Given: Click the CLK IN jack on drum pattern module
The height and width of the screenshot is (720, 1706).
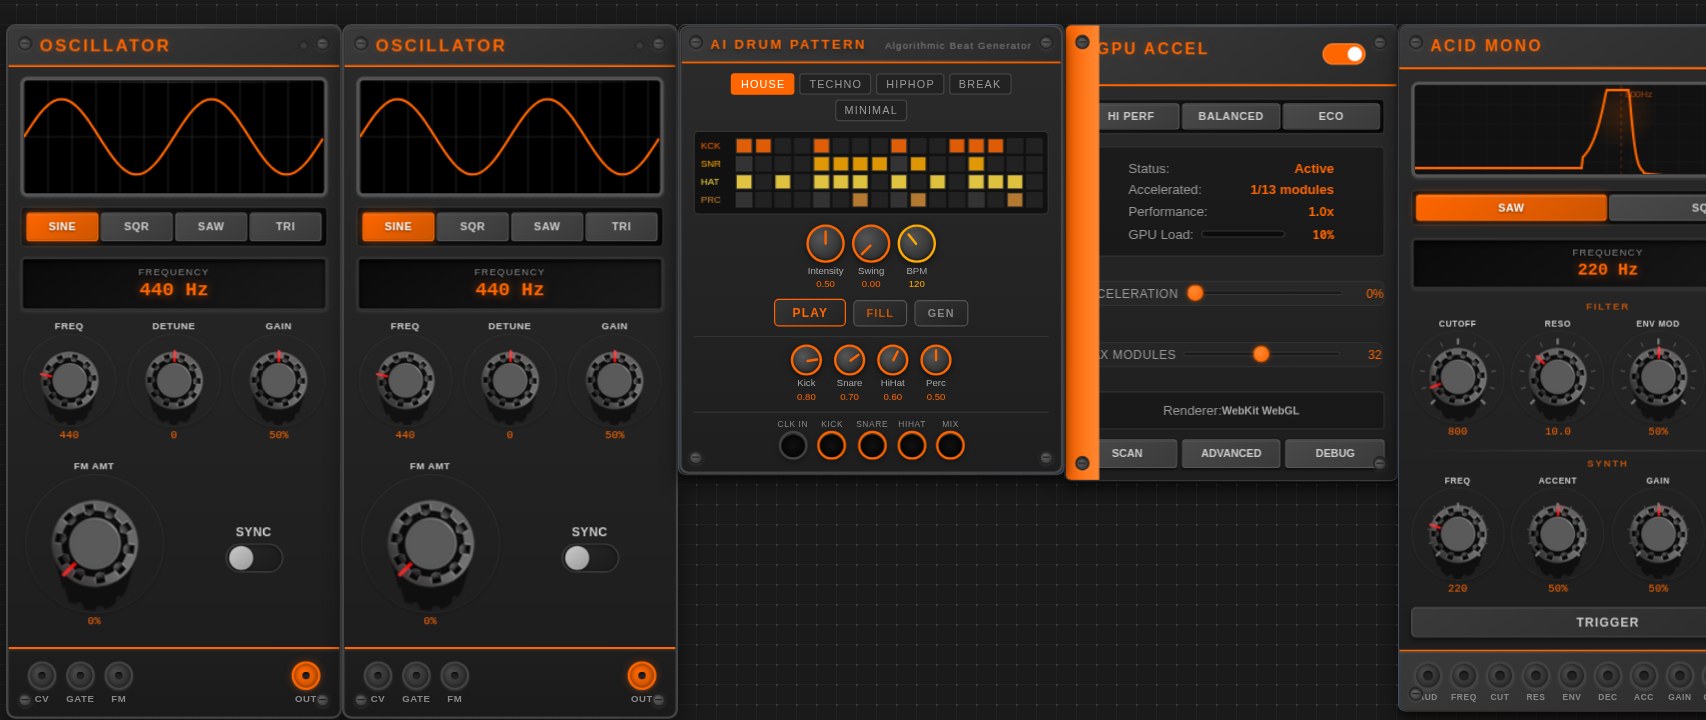Looking at the screenshot, I should pos(792,445).
